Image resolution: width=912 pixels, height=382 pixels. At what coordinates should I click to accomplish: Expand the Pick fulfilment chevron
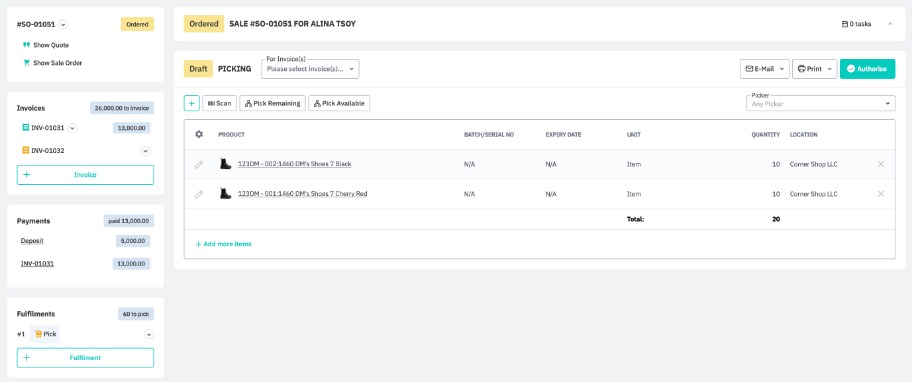[x=149, y=334]
